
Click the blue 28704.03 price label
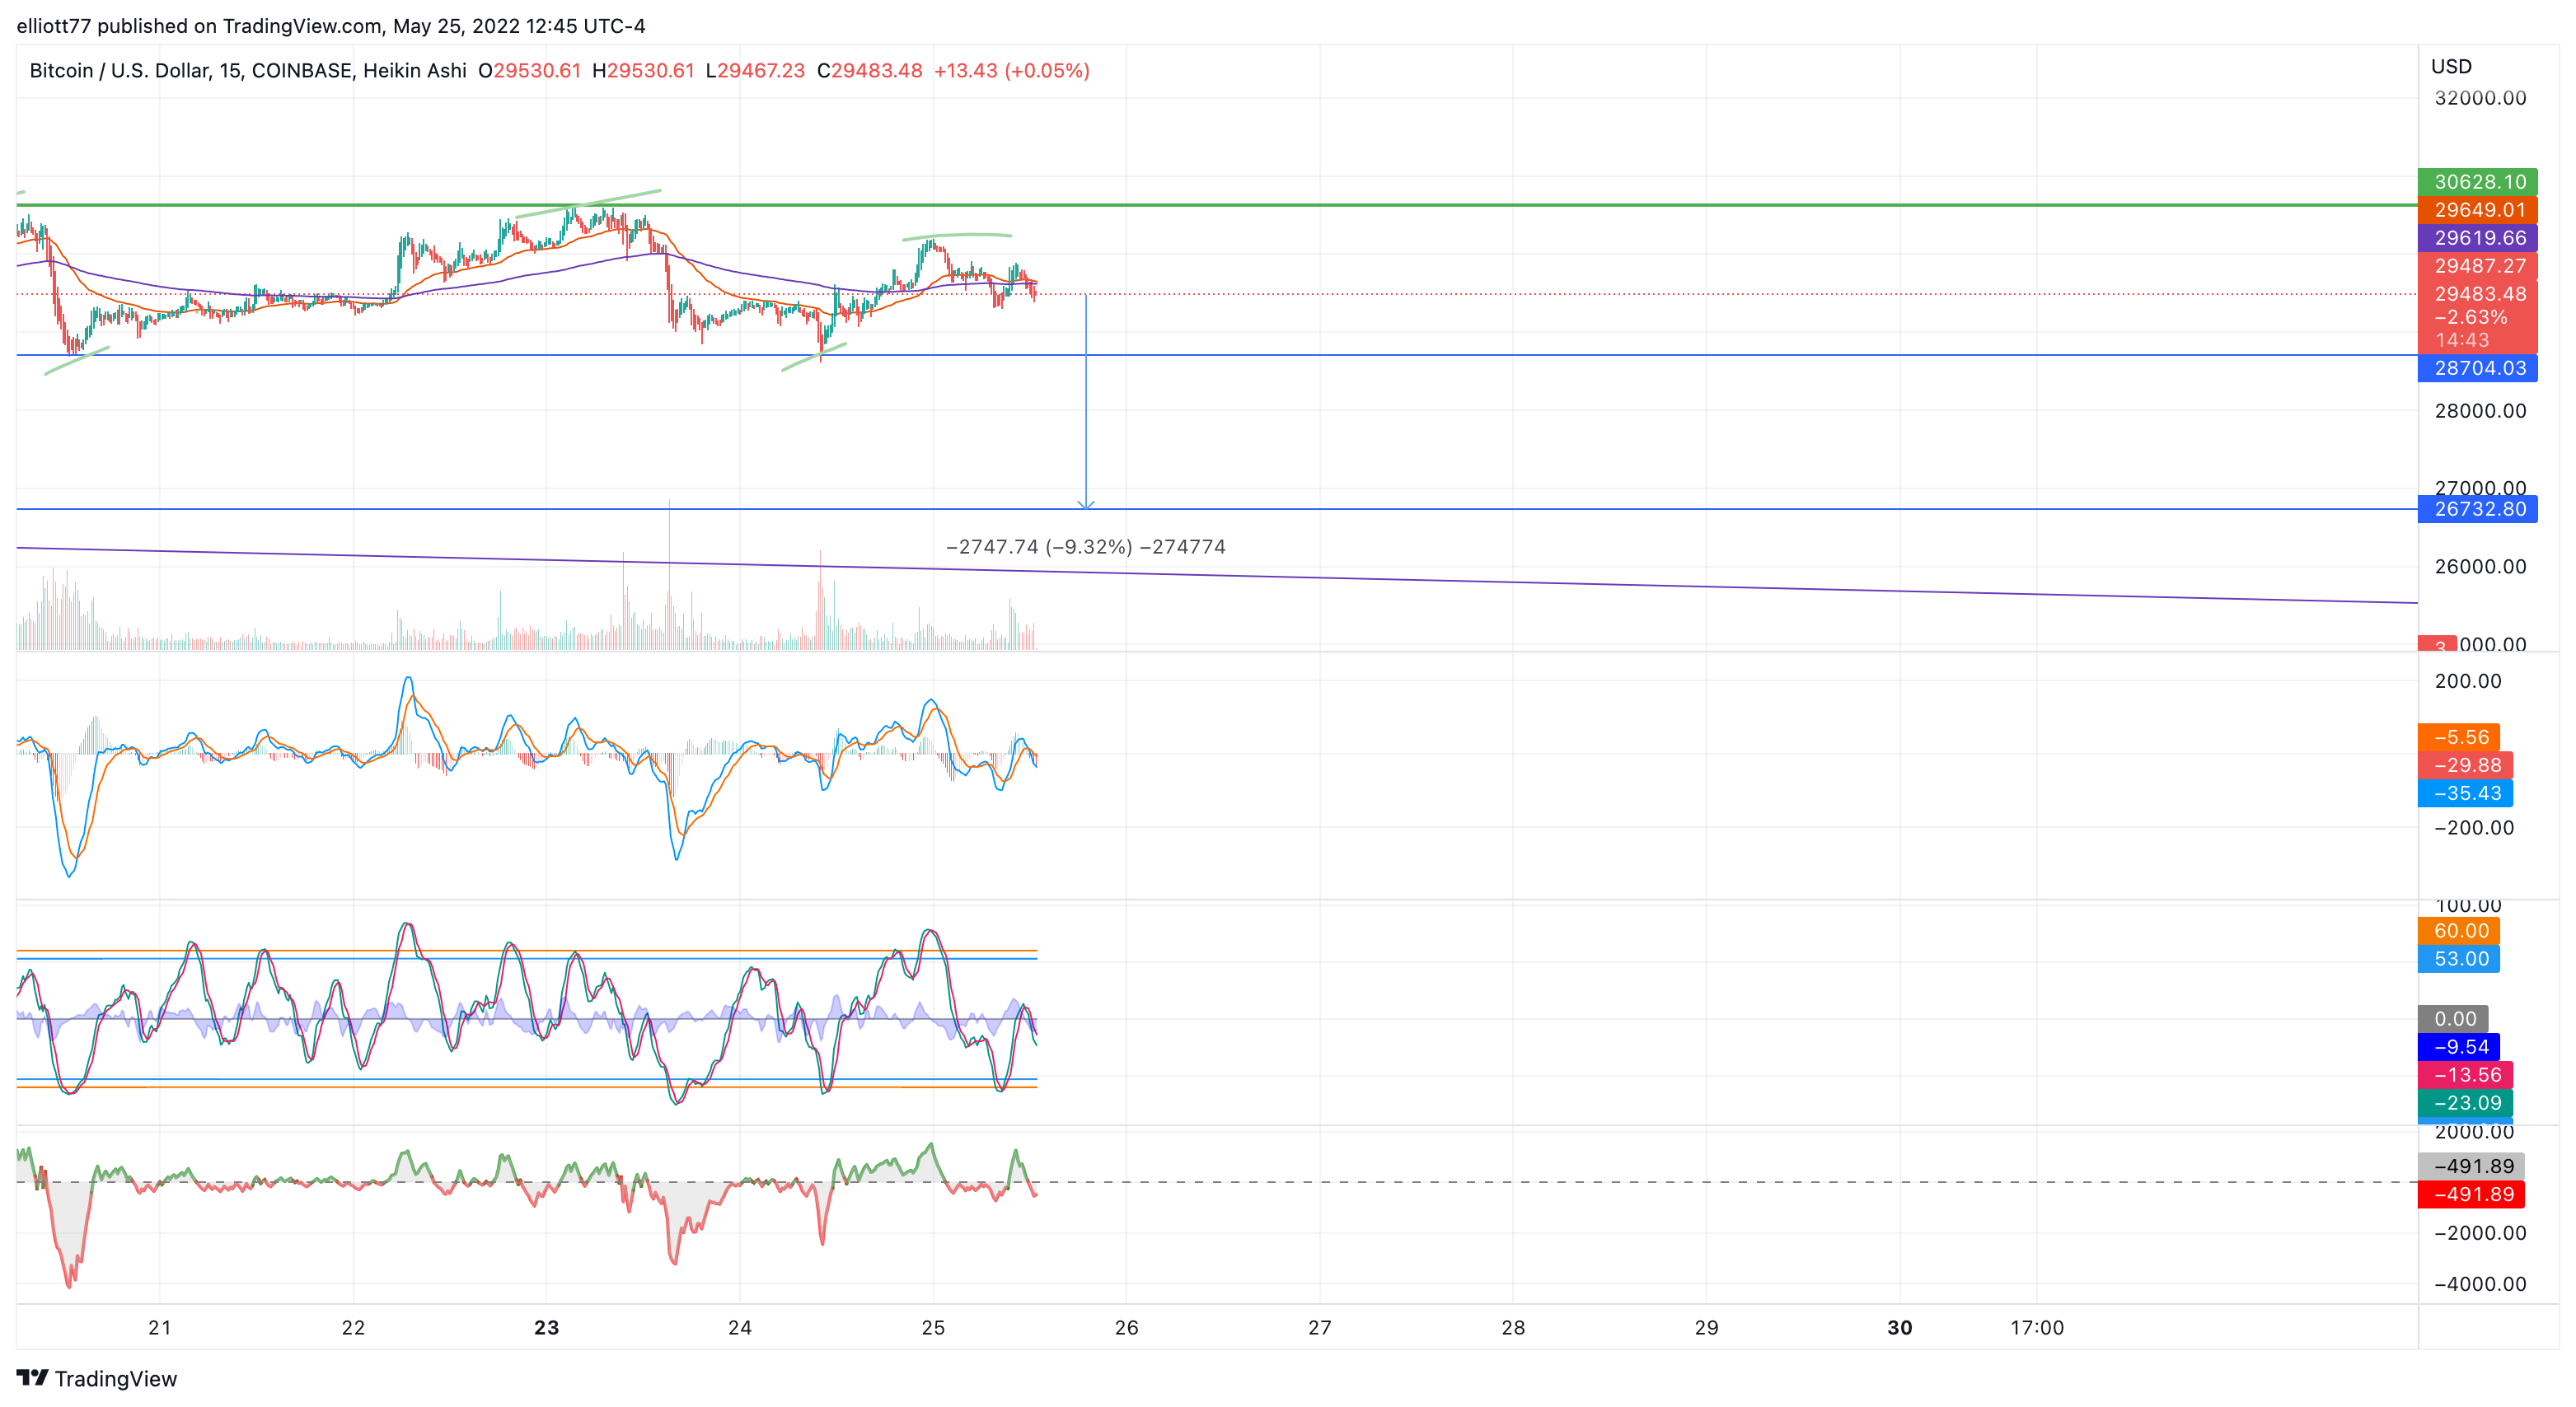2477,368
